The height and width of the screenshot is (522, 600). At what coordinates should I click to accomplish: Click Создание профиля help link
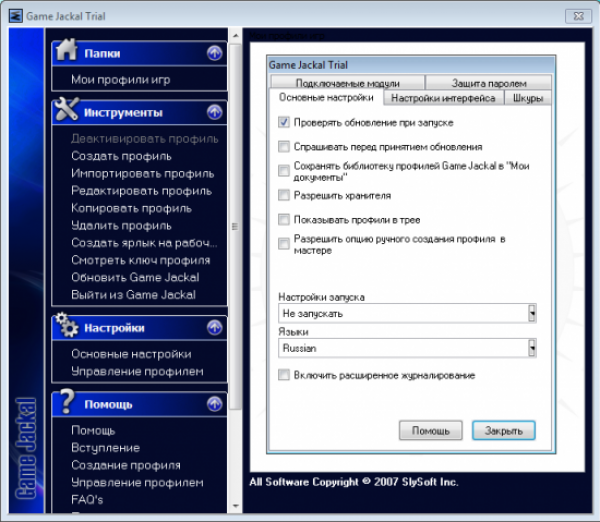tap(126, 465)
